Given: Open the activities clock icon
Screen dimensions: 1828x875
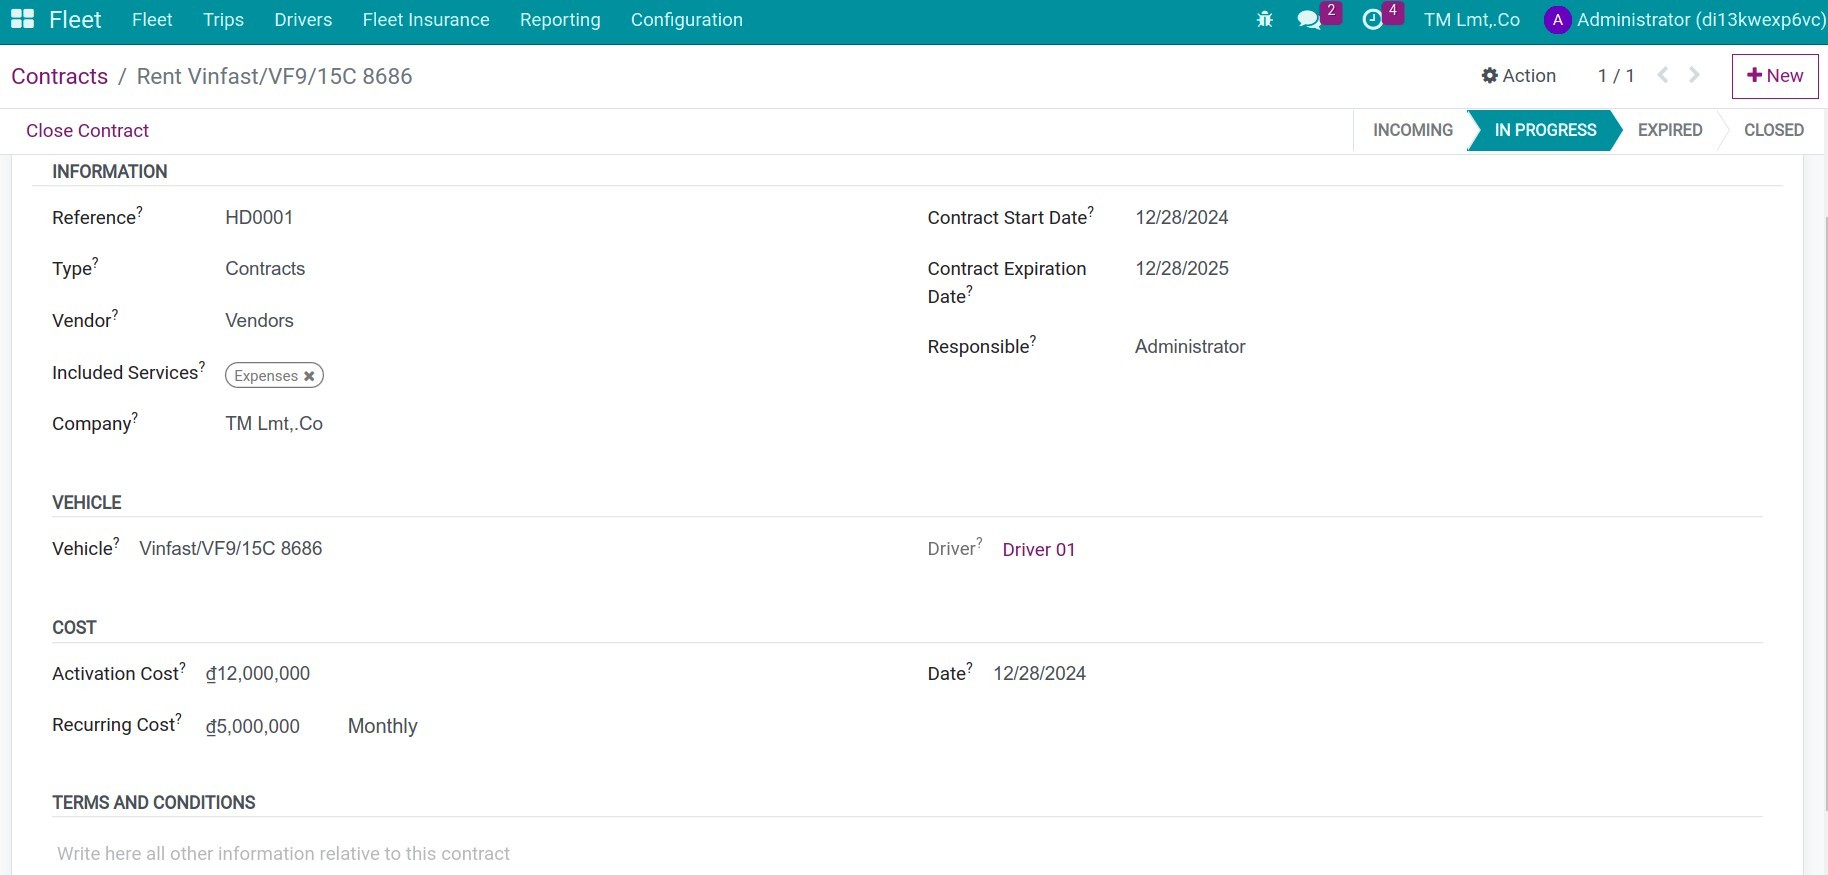Looking at the screenshot, I should [1372, 20].
